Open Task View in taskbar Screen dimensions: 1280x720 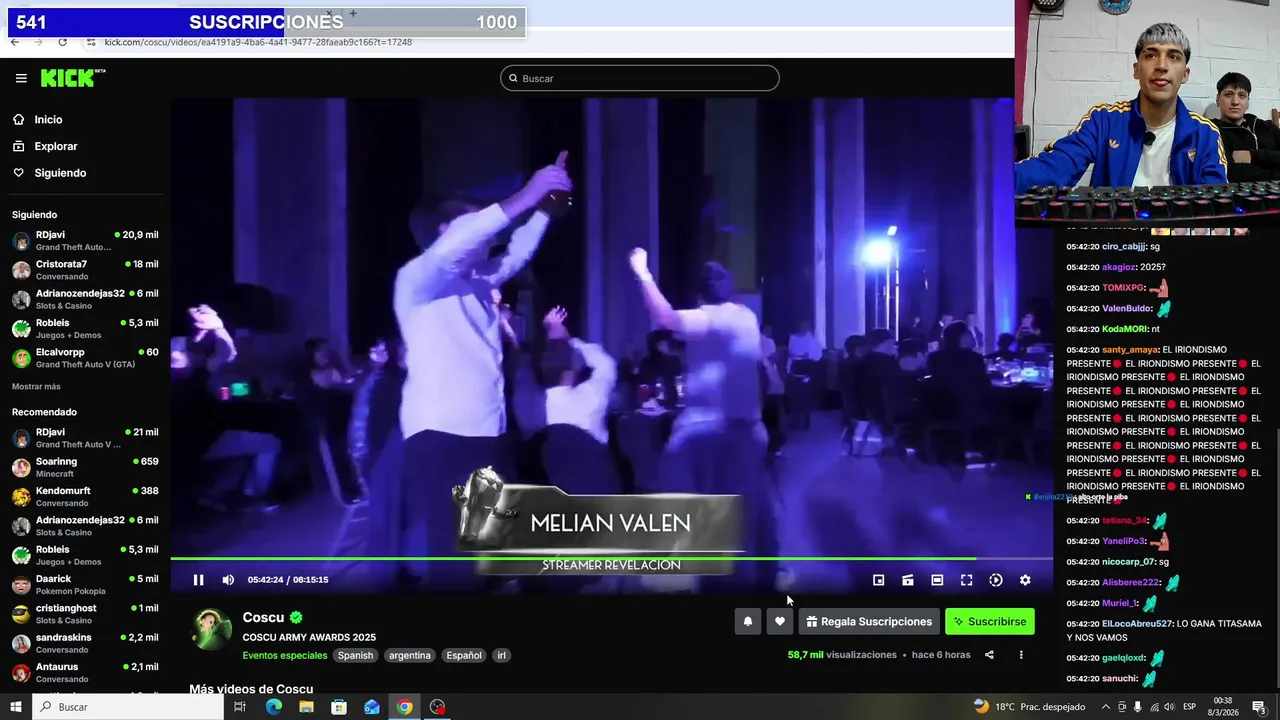click(x=240, y=707)
